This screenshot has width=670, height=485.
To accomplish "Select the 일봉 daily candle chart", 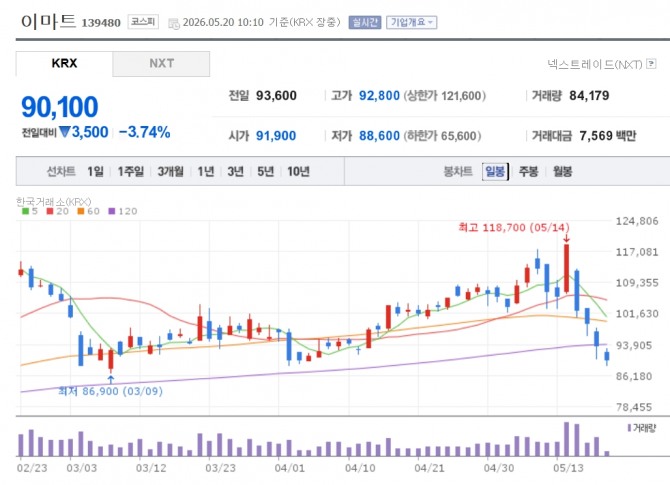I will pyautogui.click(x=495, y=172).
